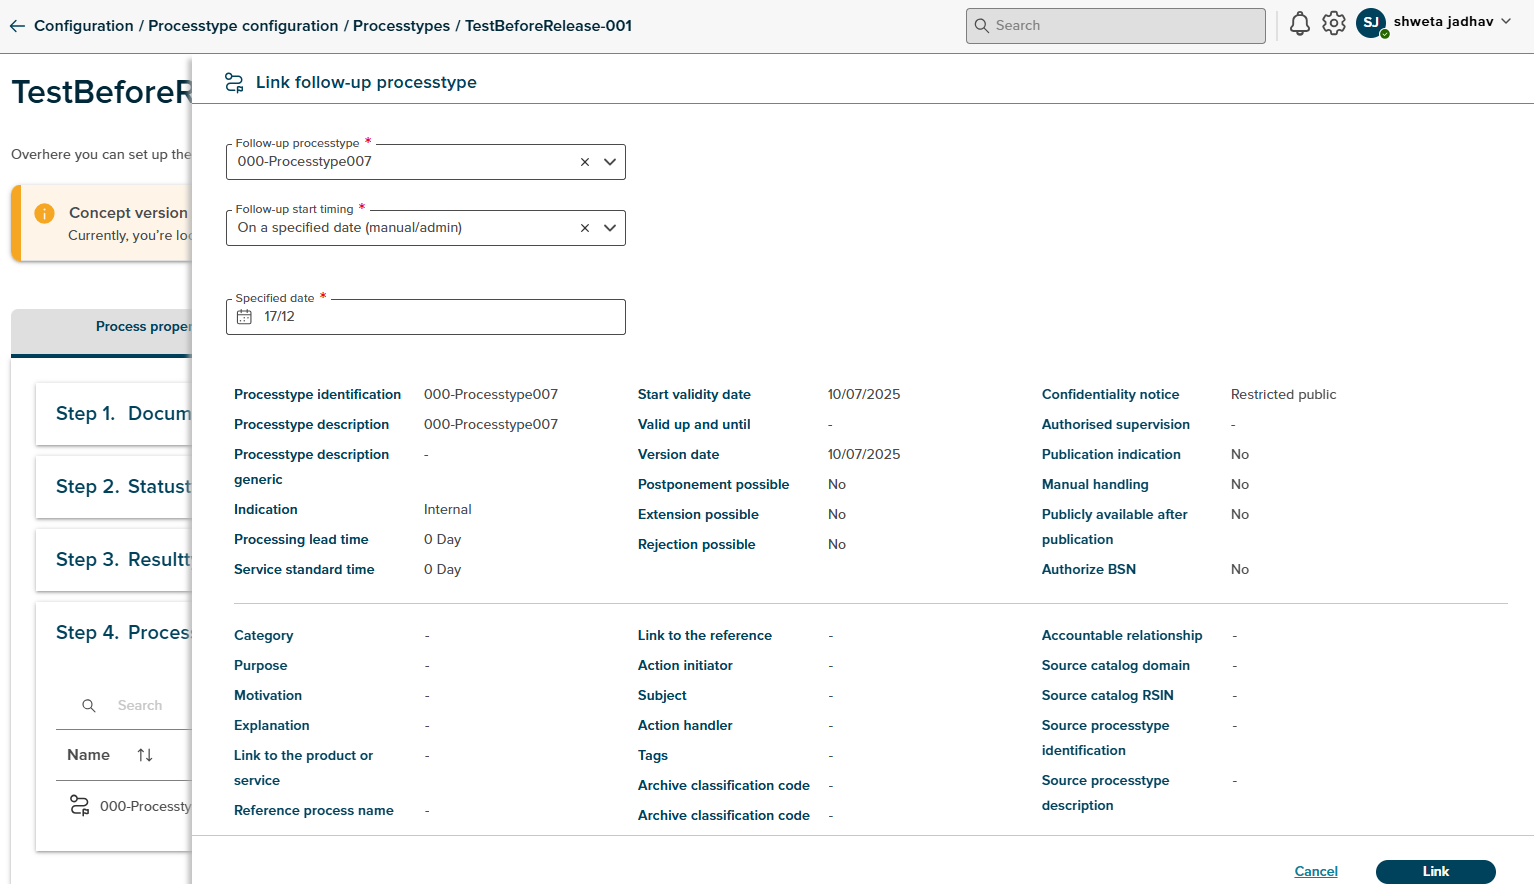Viewport: 1534px width, 884px height.
Task: Clear the Follow-up processtype selection
Action: coord(585,162)
